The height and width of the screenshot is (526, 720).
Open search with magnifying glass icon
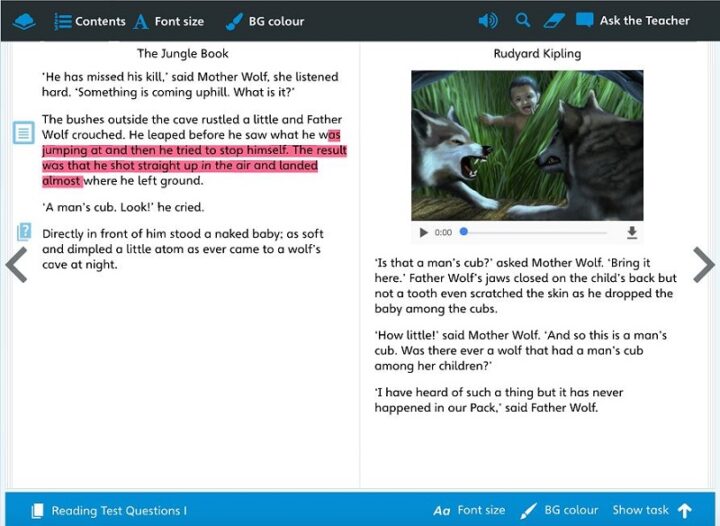tap(523, 20)
